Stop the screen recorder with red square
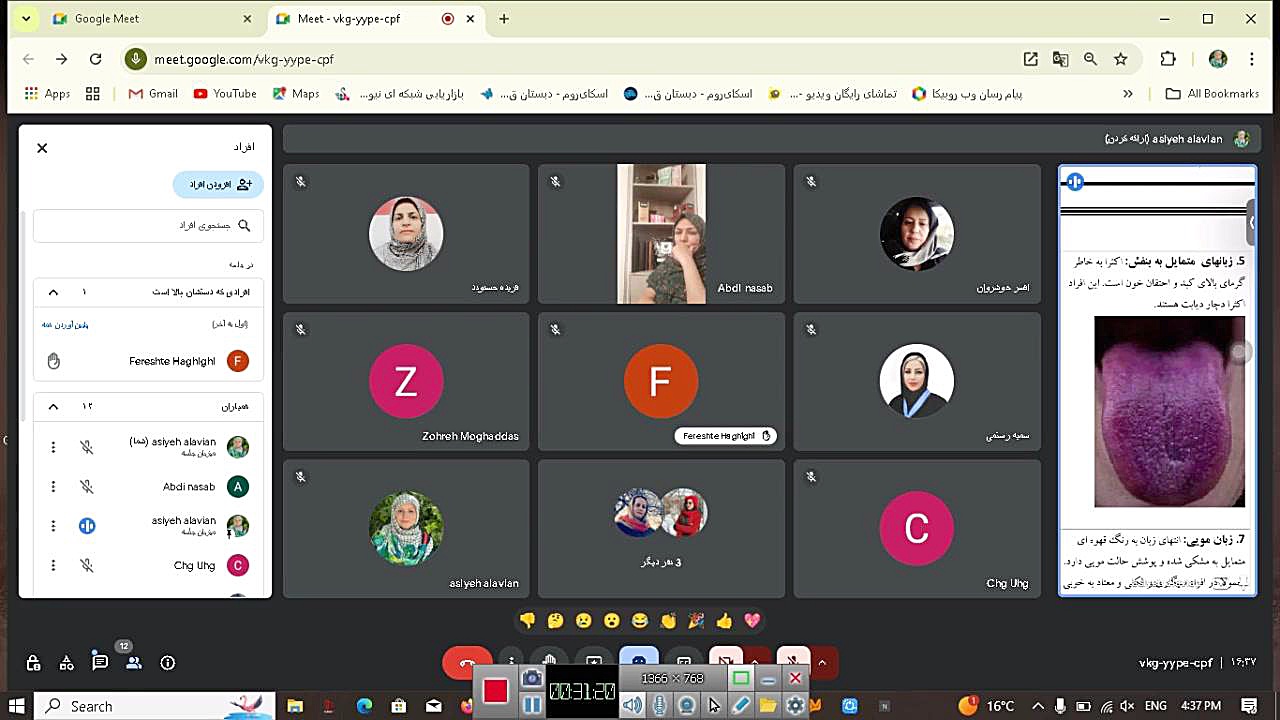The width and height of the screenshot is (1280, 720). pyautogui.click(x=495, y=691)
